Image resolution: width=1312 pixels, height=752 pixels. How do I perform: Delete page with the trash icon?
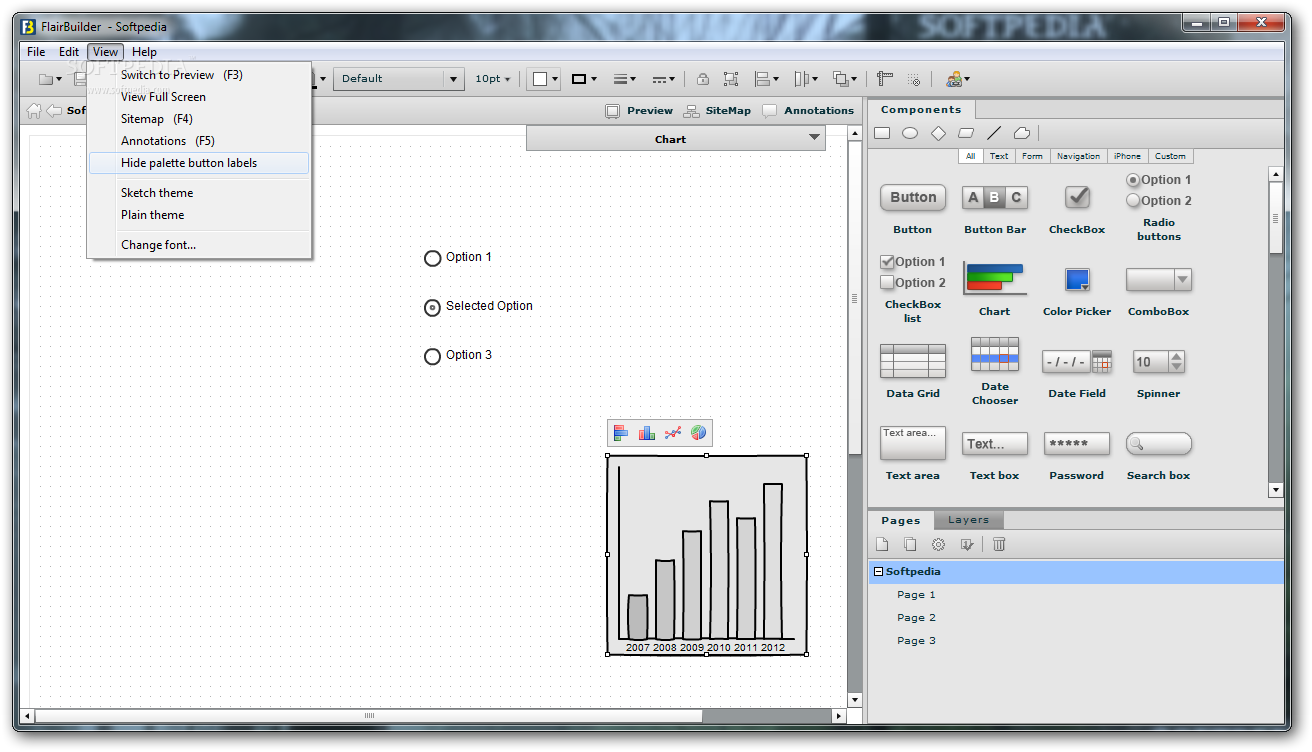click(999, 544)
